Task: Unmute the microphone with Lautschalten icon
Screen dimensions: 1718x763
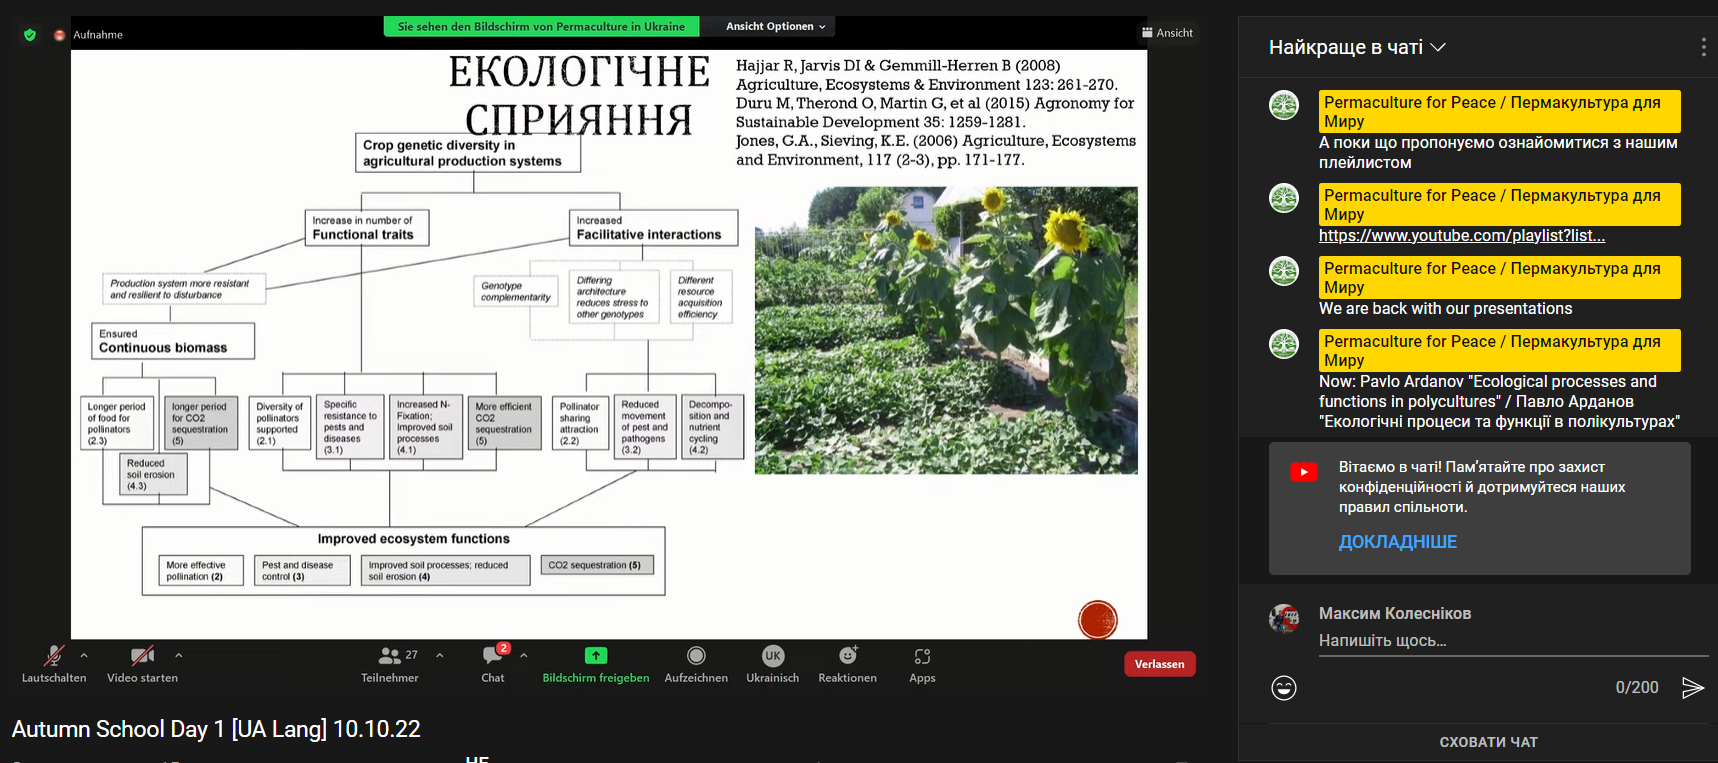Action: pos(54,656)
